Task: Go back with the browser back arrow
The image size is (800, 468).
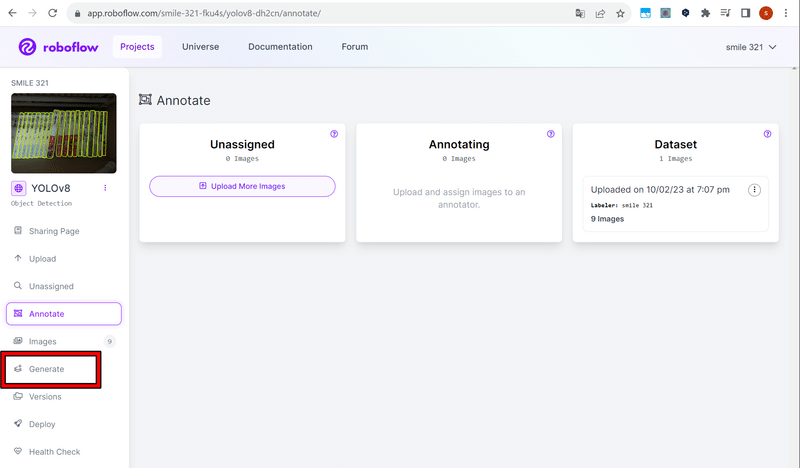Action: (12, 13)
